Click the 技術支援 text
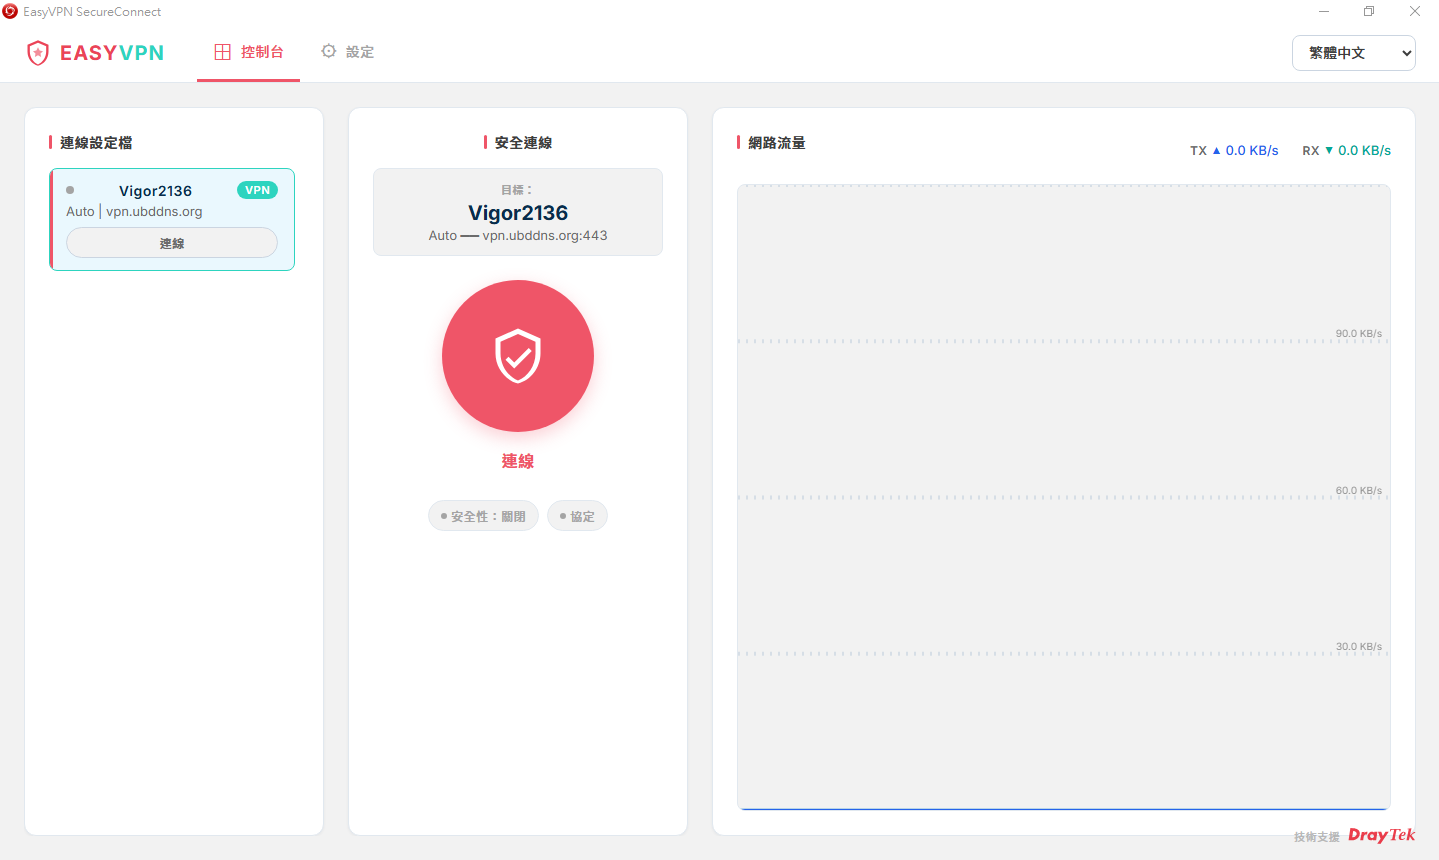The height and width of the screenshot is (860, 1439). 1317,837
